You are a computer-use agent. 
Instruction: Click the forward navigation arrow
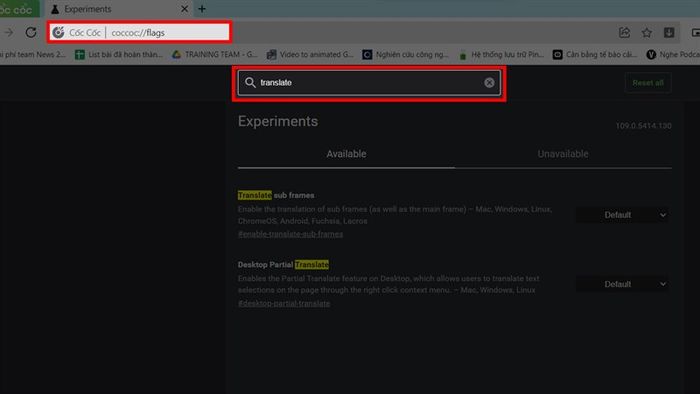pyautogui.click(x=9, y=32)
